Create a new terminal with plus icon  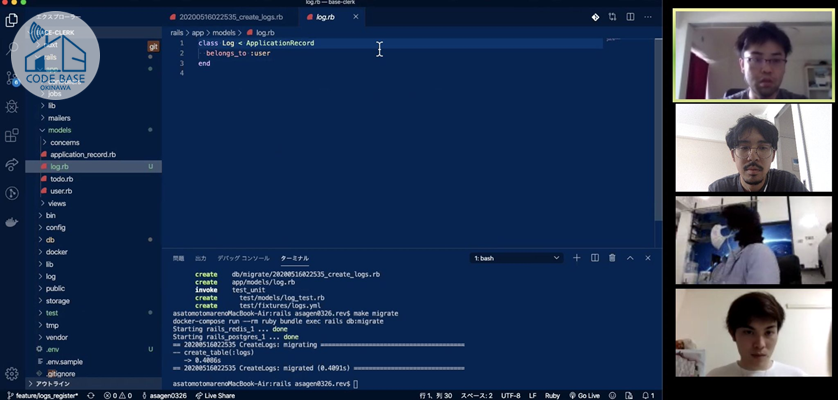coord(576,258)
